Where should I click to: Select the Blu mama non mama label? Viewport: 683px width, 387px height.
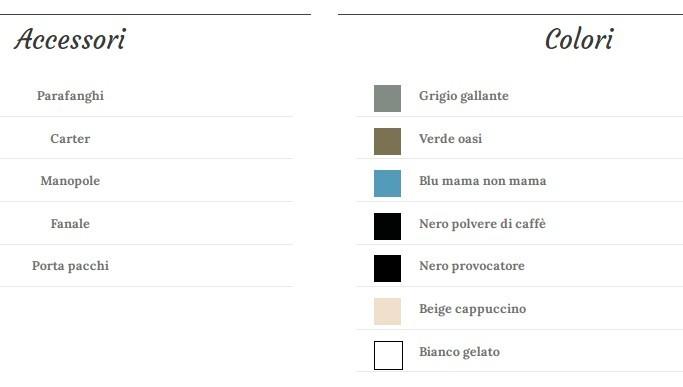pos(482,181)
